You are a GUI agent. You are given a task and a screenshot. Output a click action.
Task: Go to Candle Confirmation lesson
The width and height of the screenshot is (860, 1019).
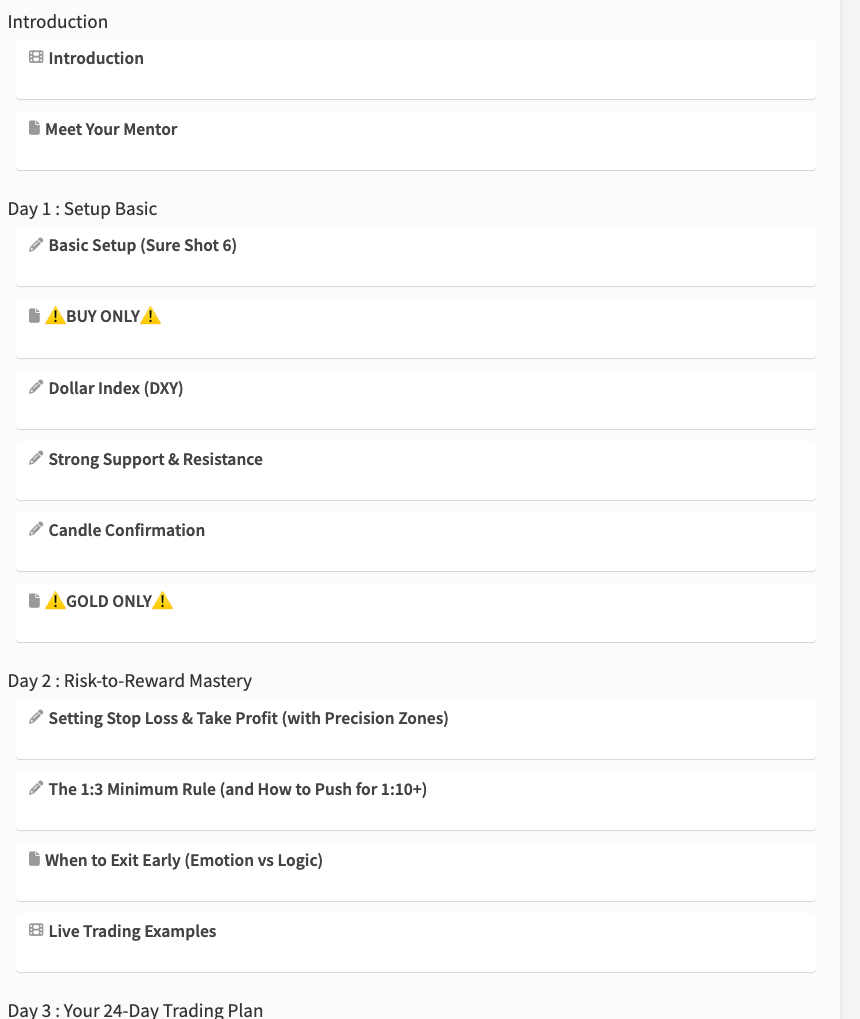[126, 530]
